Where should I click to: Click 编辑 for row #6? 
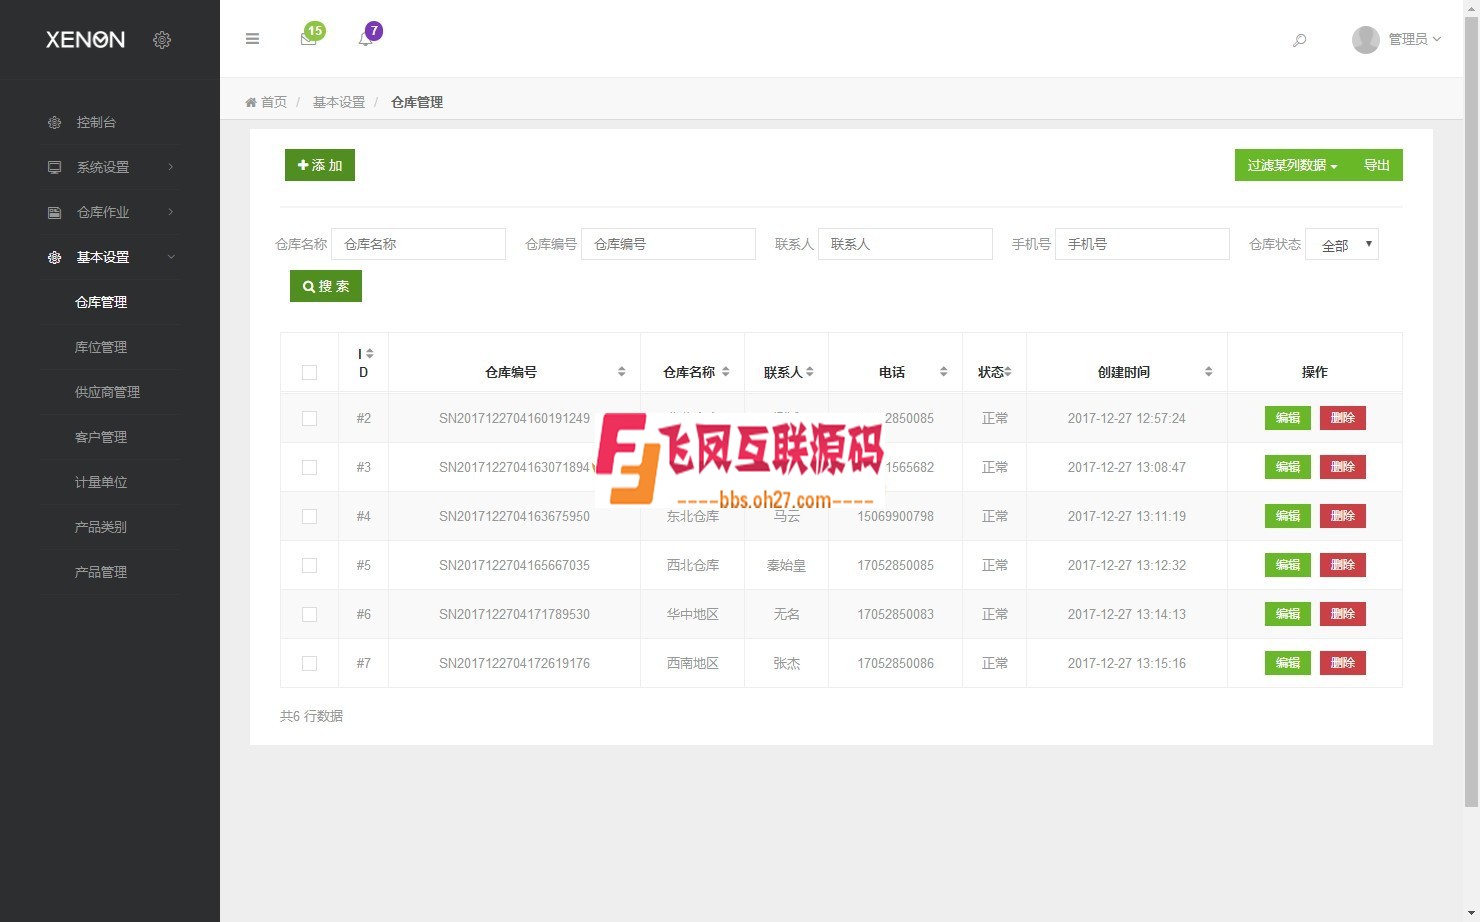tap(1288, 614)
